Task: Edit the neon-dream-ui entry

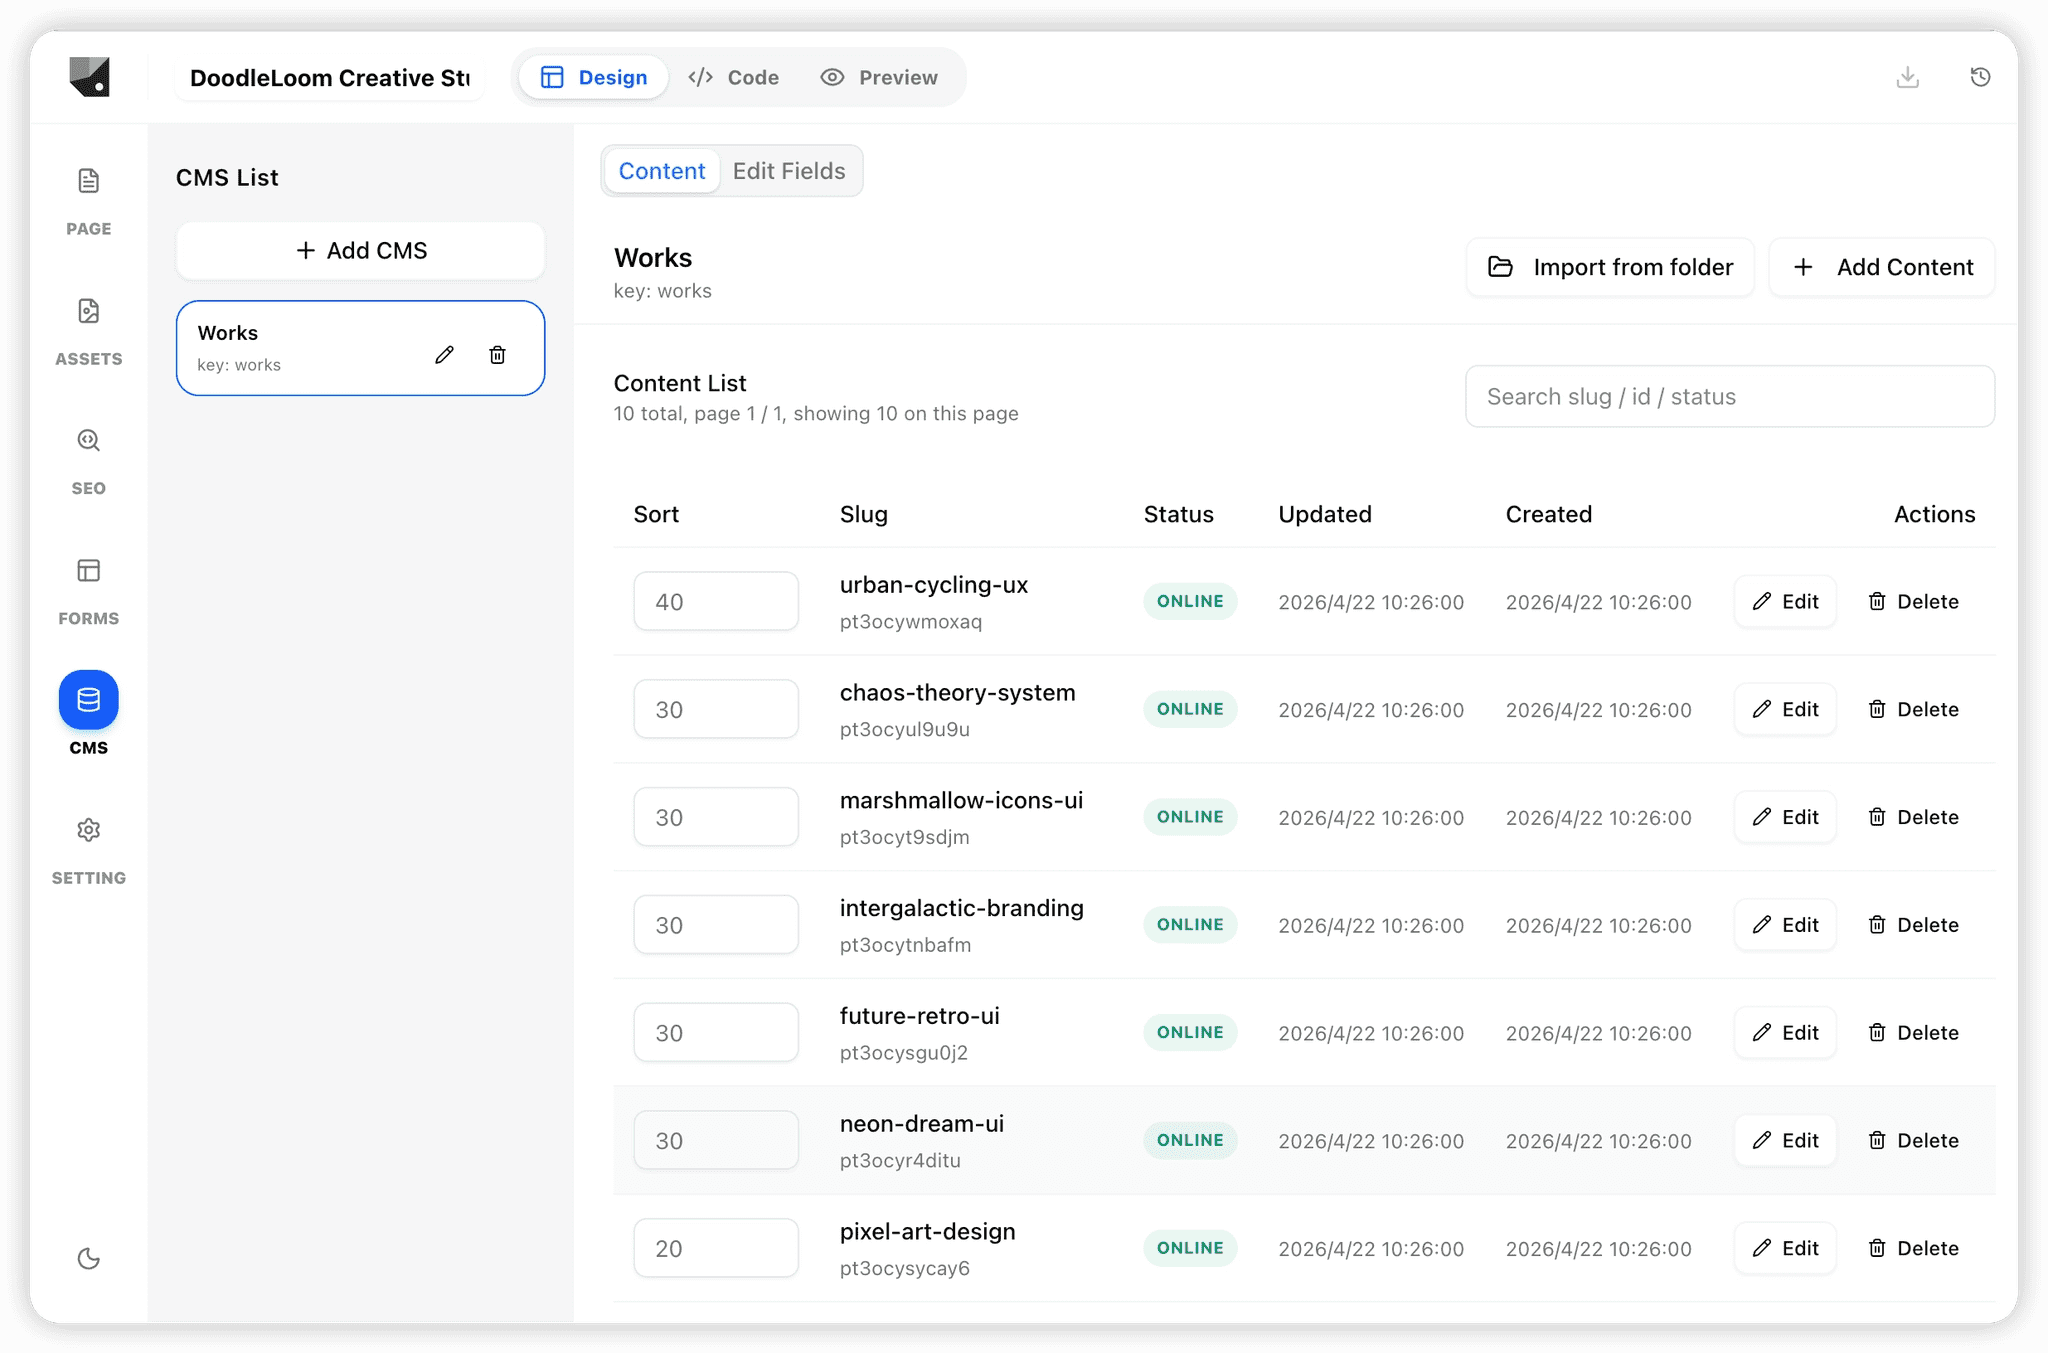Action: (1784, 1140)
